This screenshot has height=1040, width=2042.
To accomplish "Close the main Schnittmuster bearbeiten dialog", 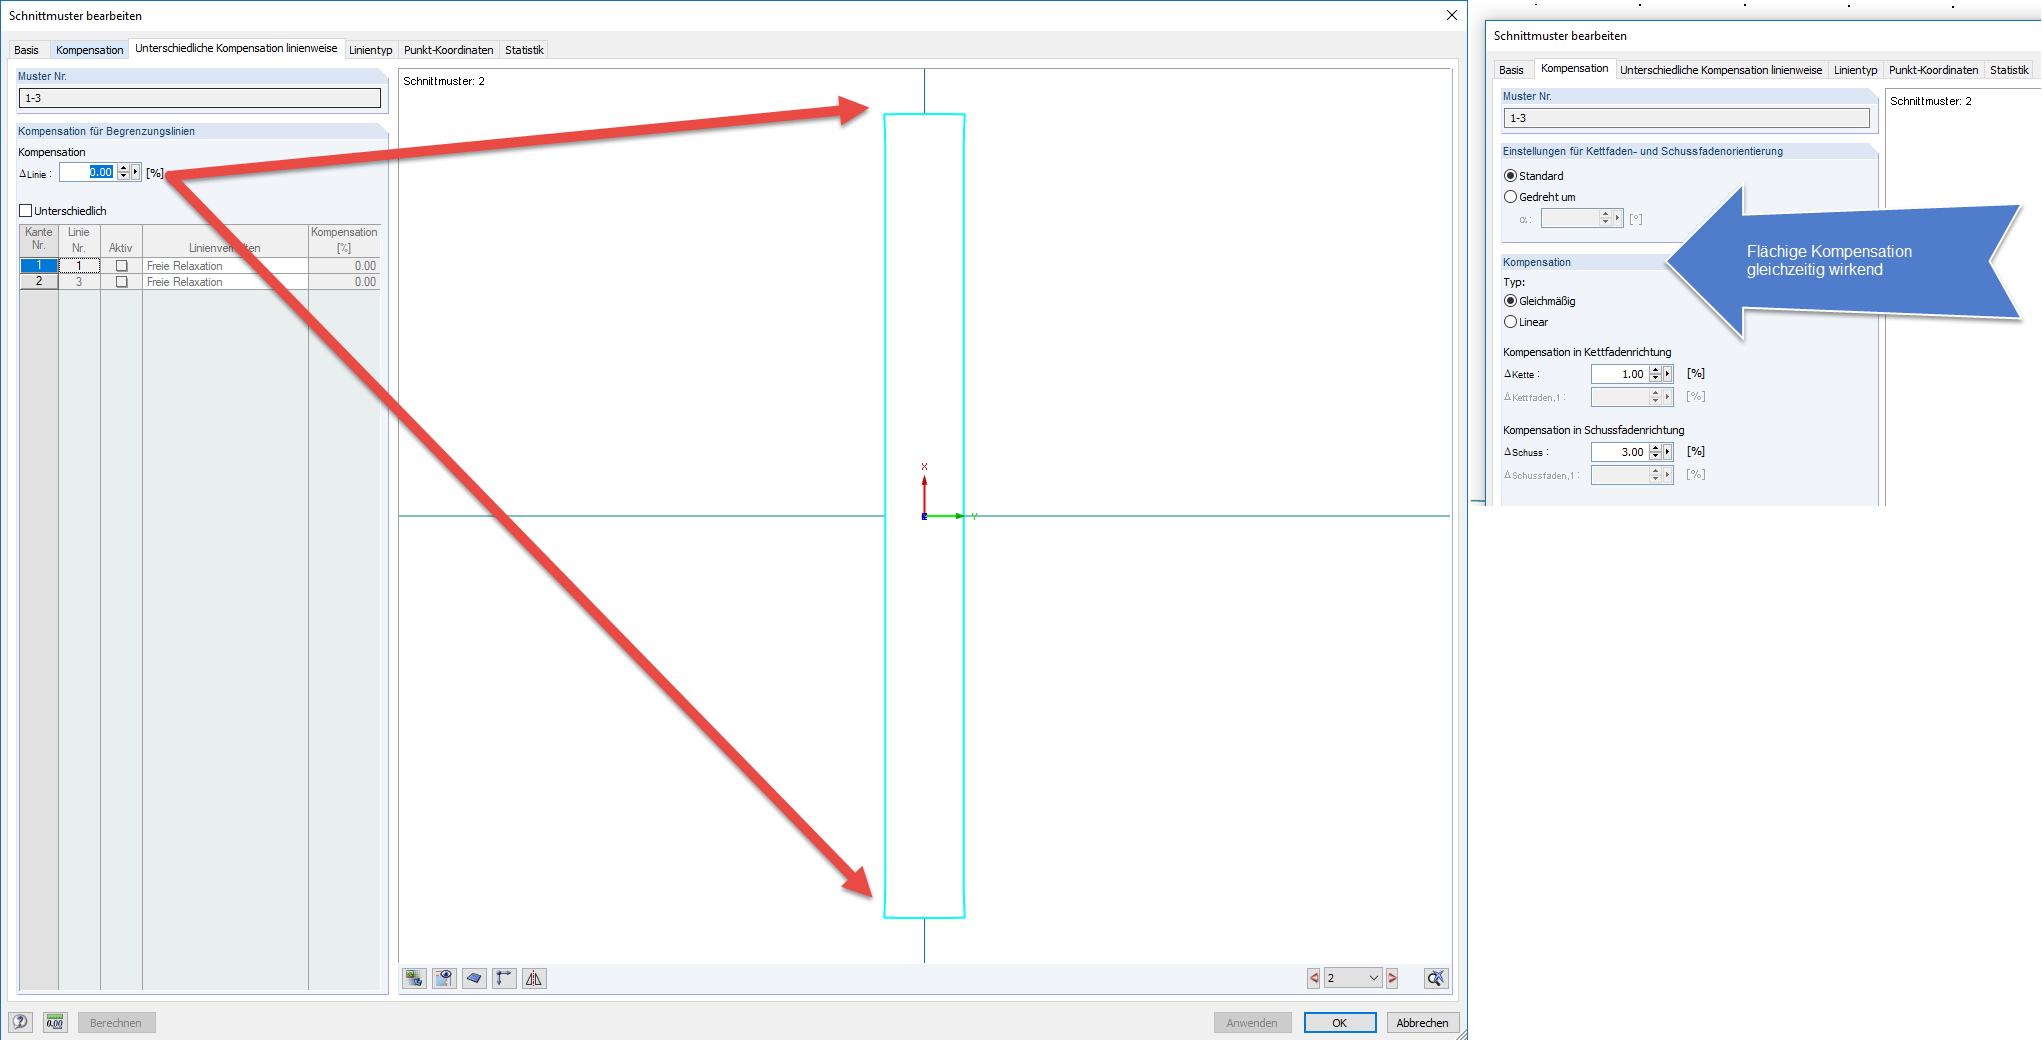I will (x=1451, y=15).
